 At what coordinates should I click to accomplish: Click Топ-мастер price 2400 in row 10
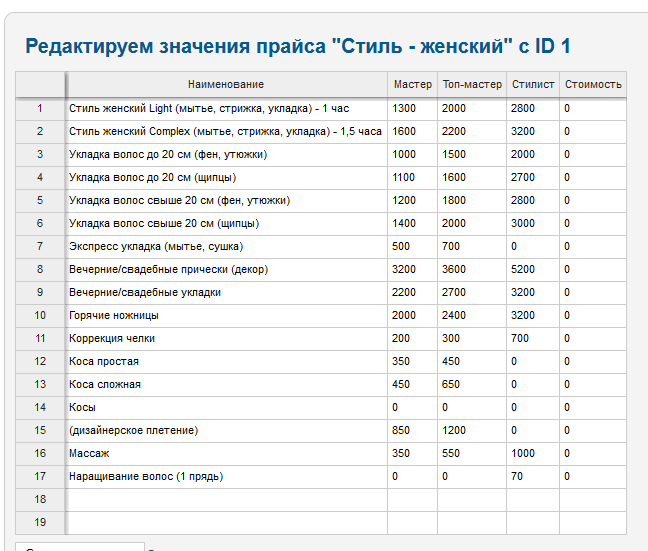click(472, 316)
